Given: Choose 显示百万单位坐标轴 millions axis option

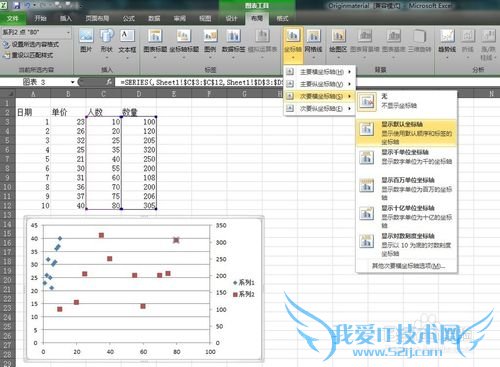Looking at the screenshot, I should [406, 188].
